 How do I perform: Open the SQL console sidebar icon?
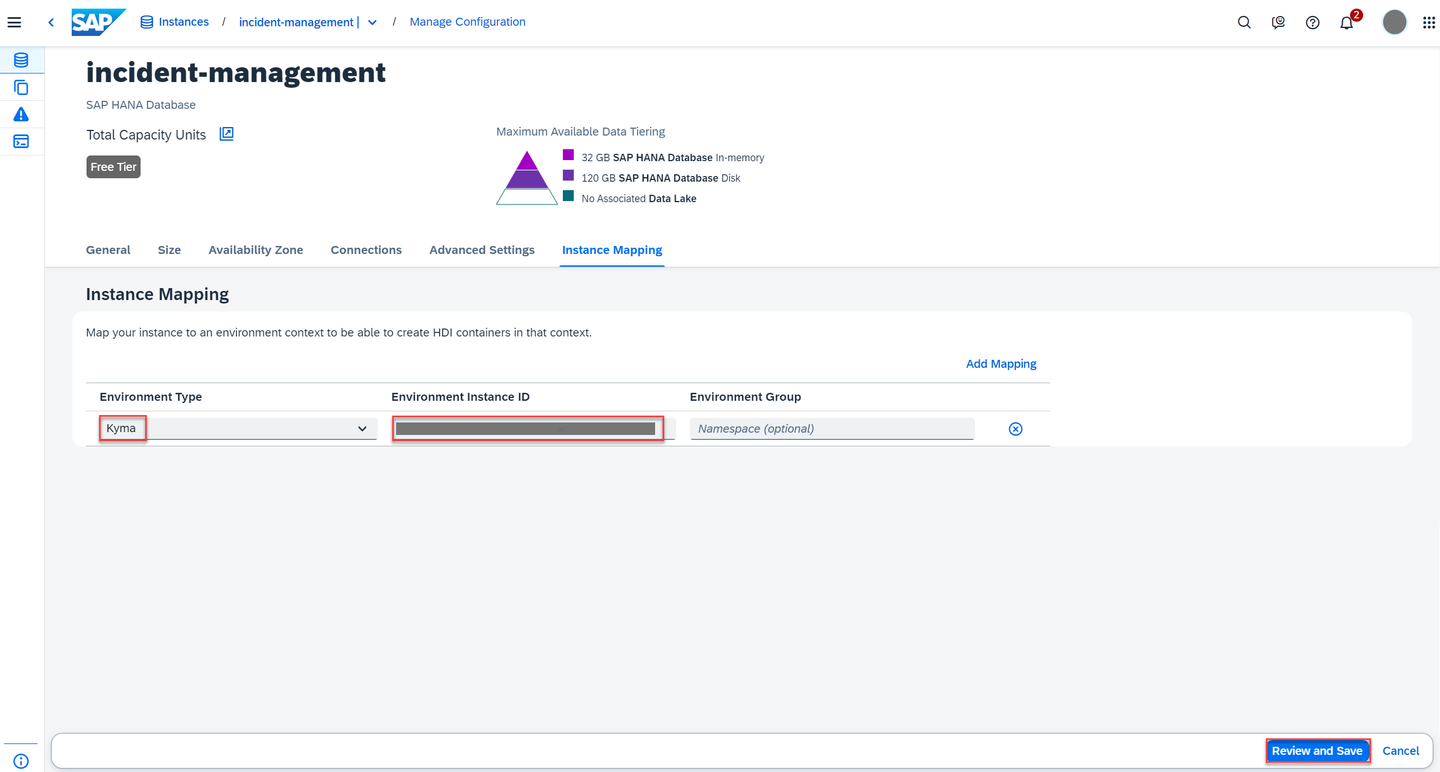[x=21, y=141]
